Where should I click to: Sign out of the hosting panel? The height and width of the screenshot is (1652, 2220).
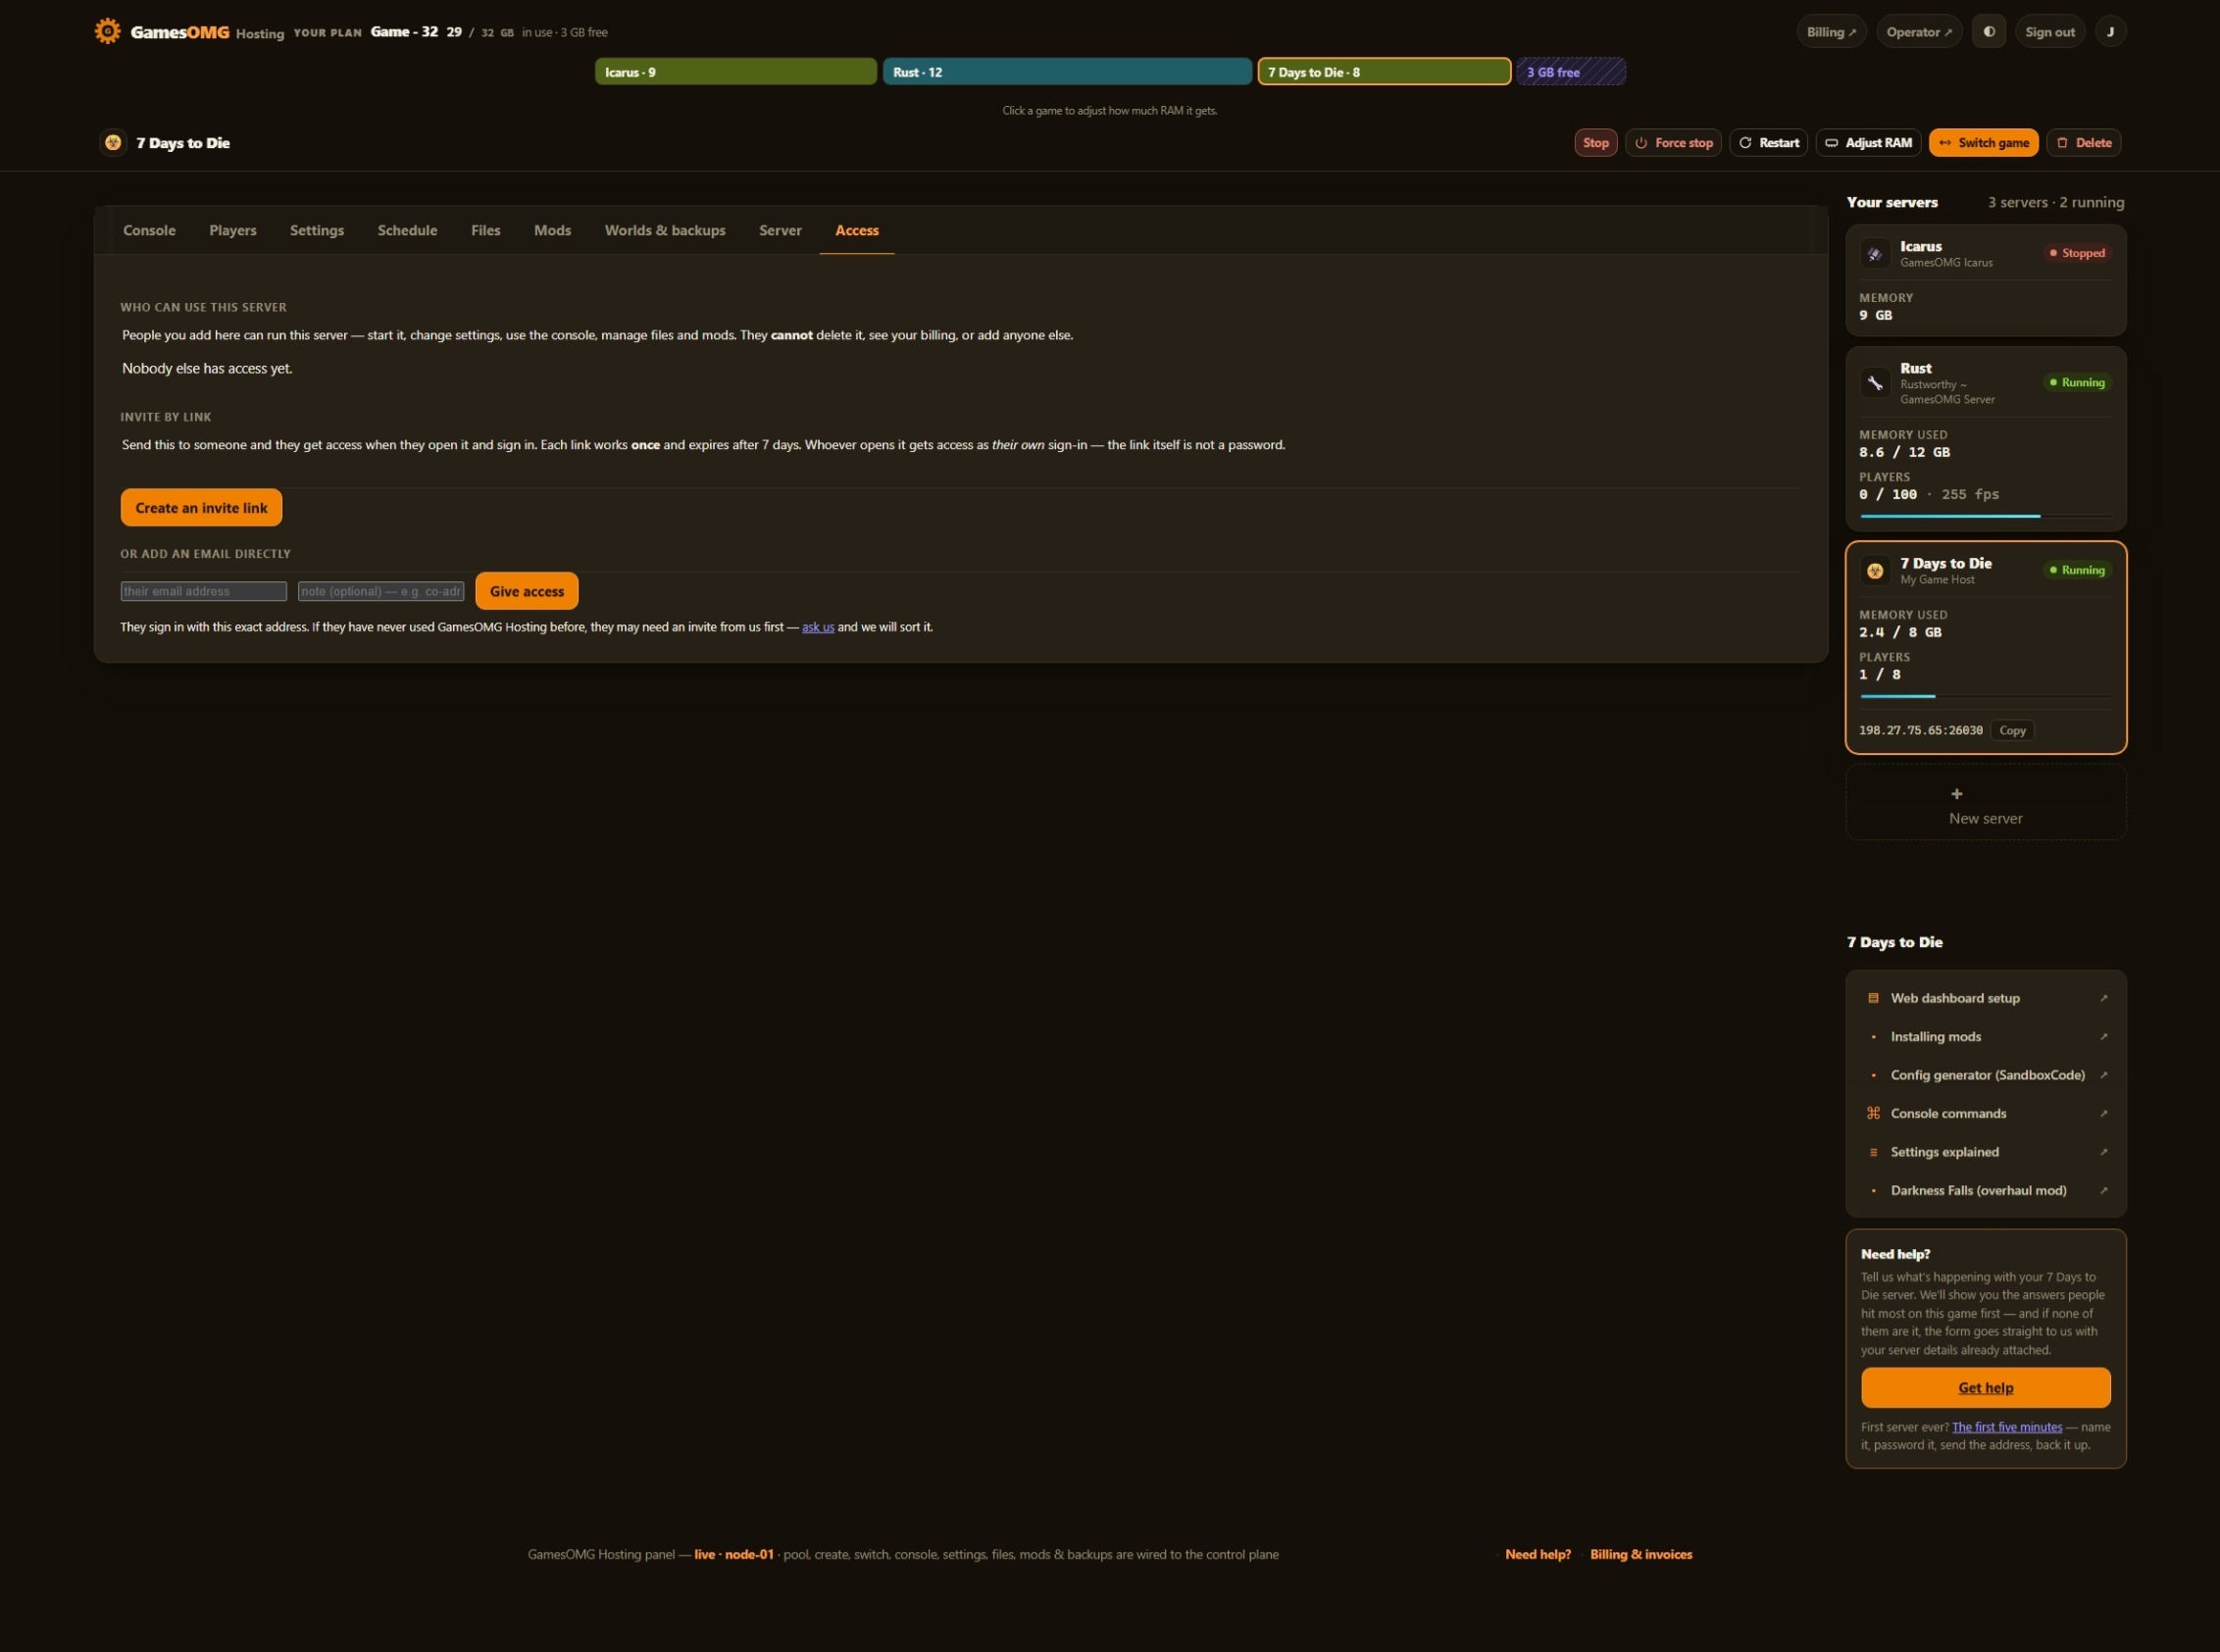pyautogui.click(x=2050, y=32)
